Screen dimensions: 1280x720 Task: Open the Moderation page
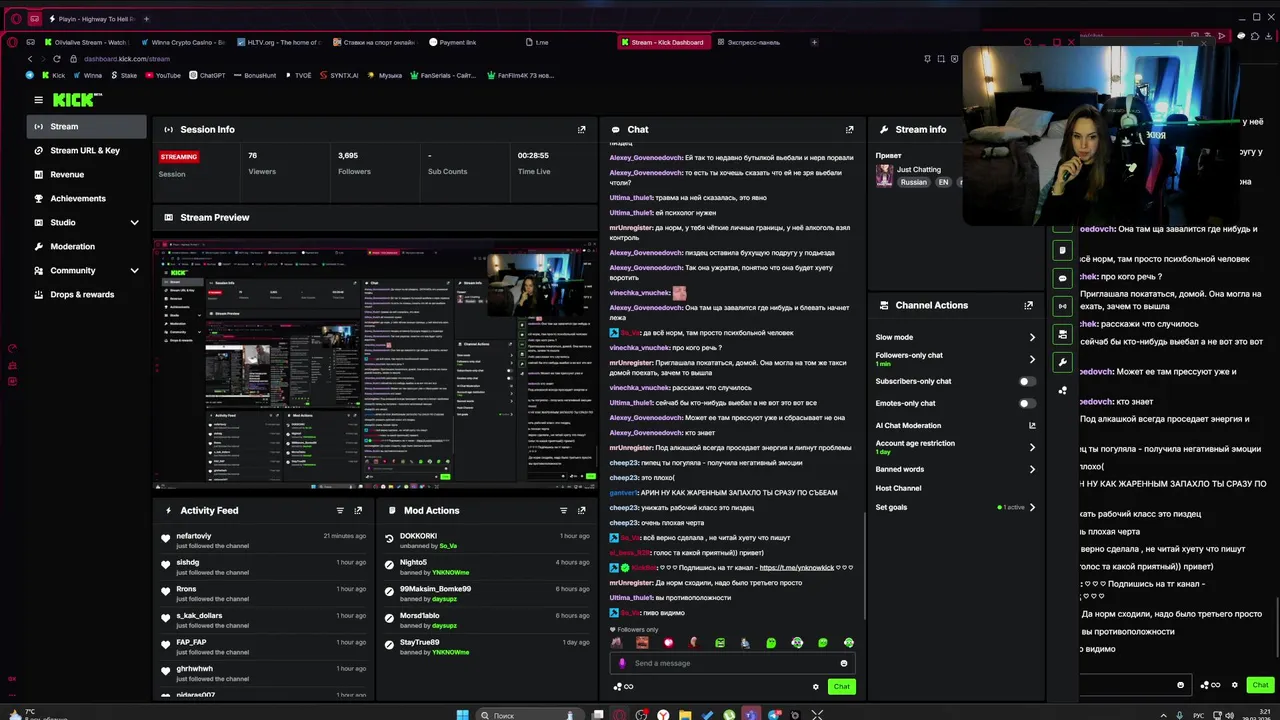tap(87, 246)
